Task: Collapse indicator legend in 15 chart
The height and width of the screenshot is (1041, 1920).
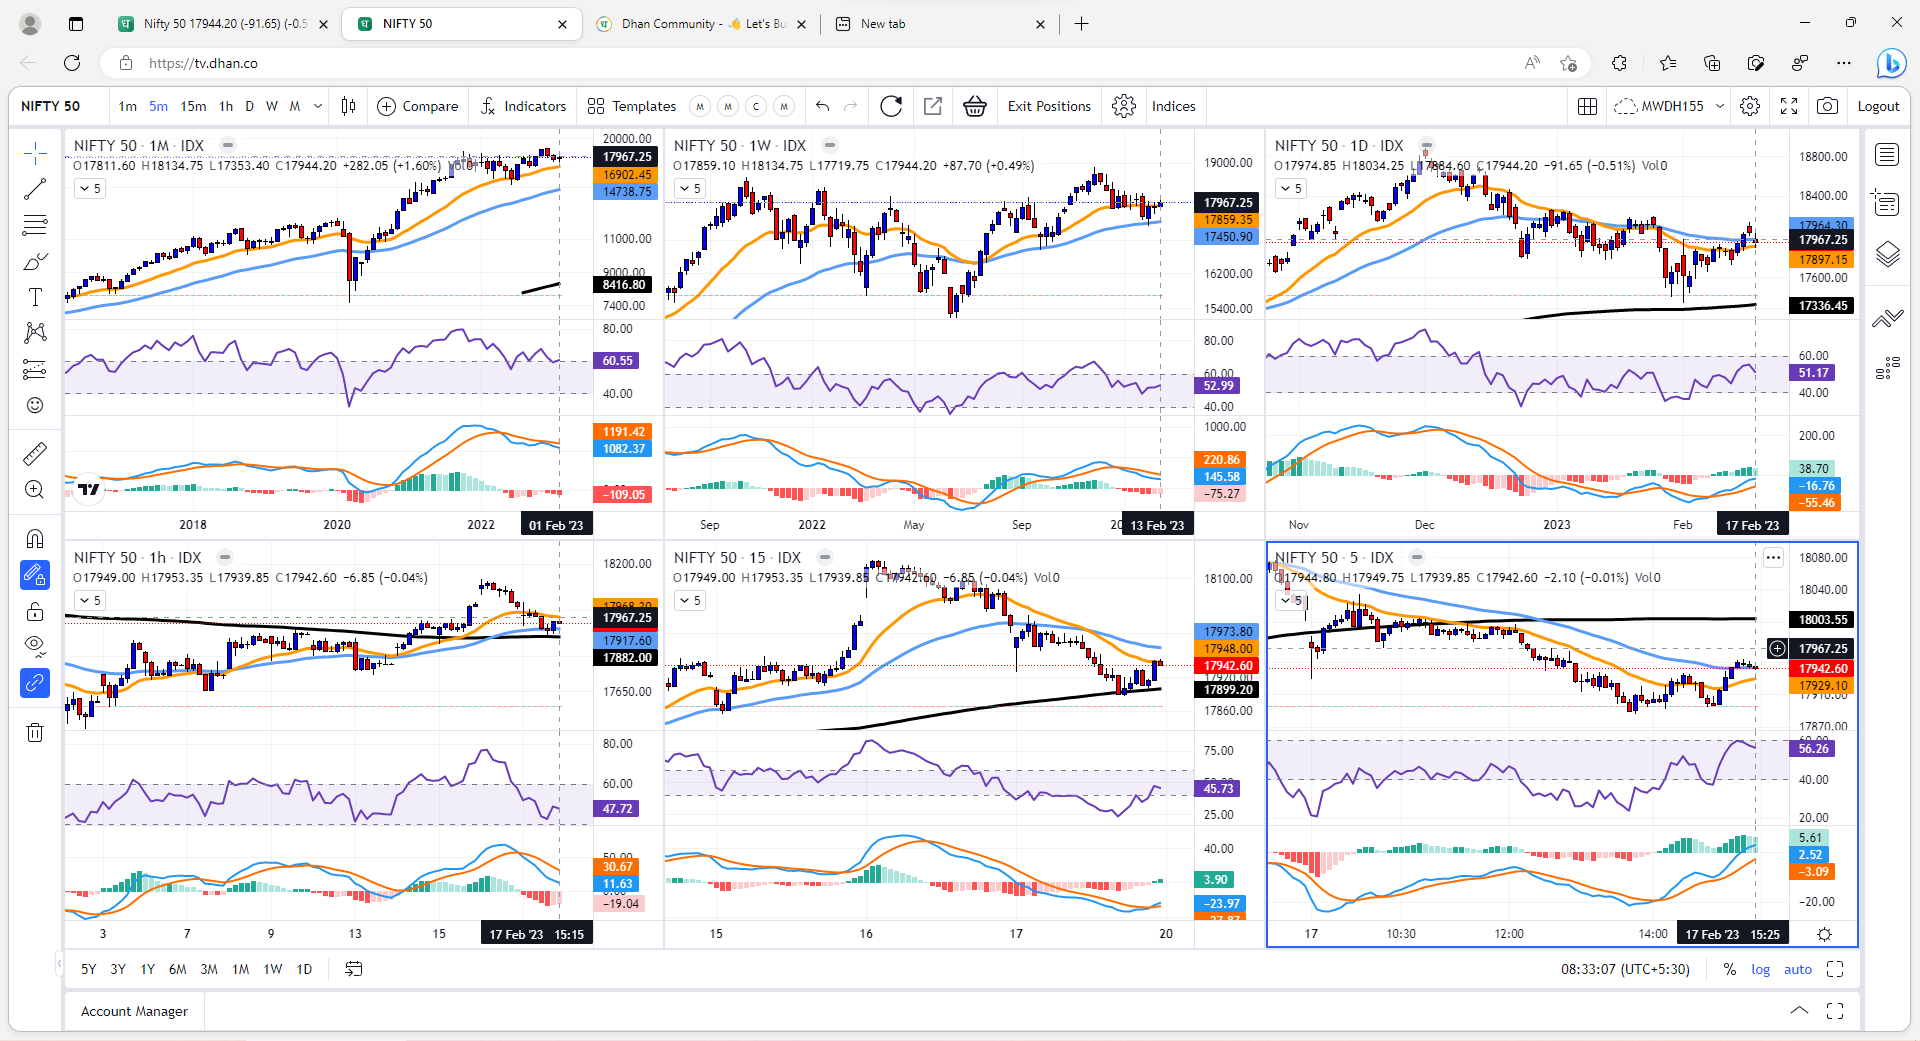Action: pos(690,600)
